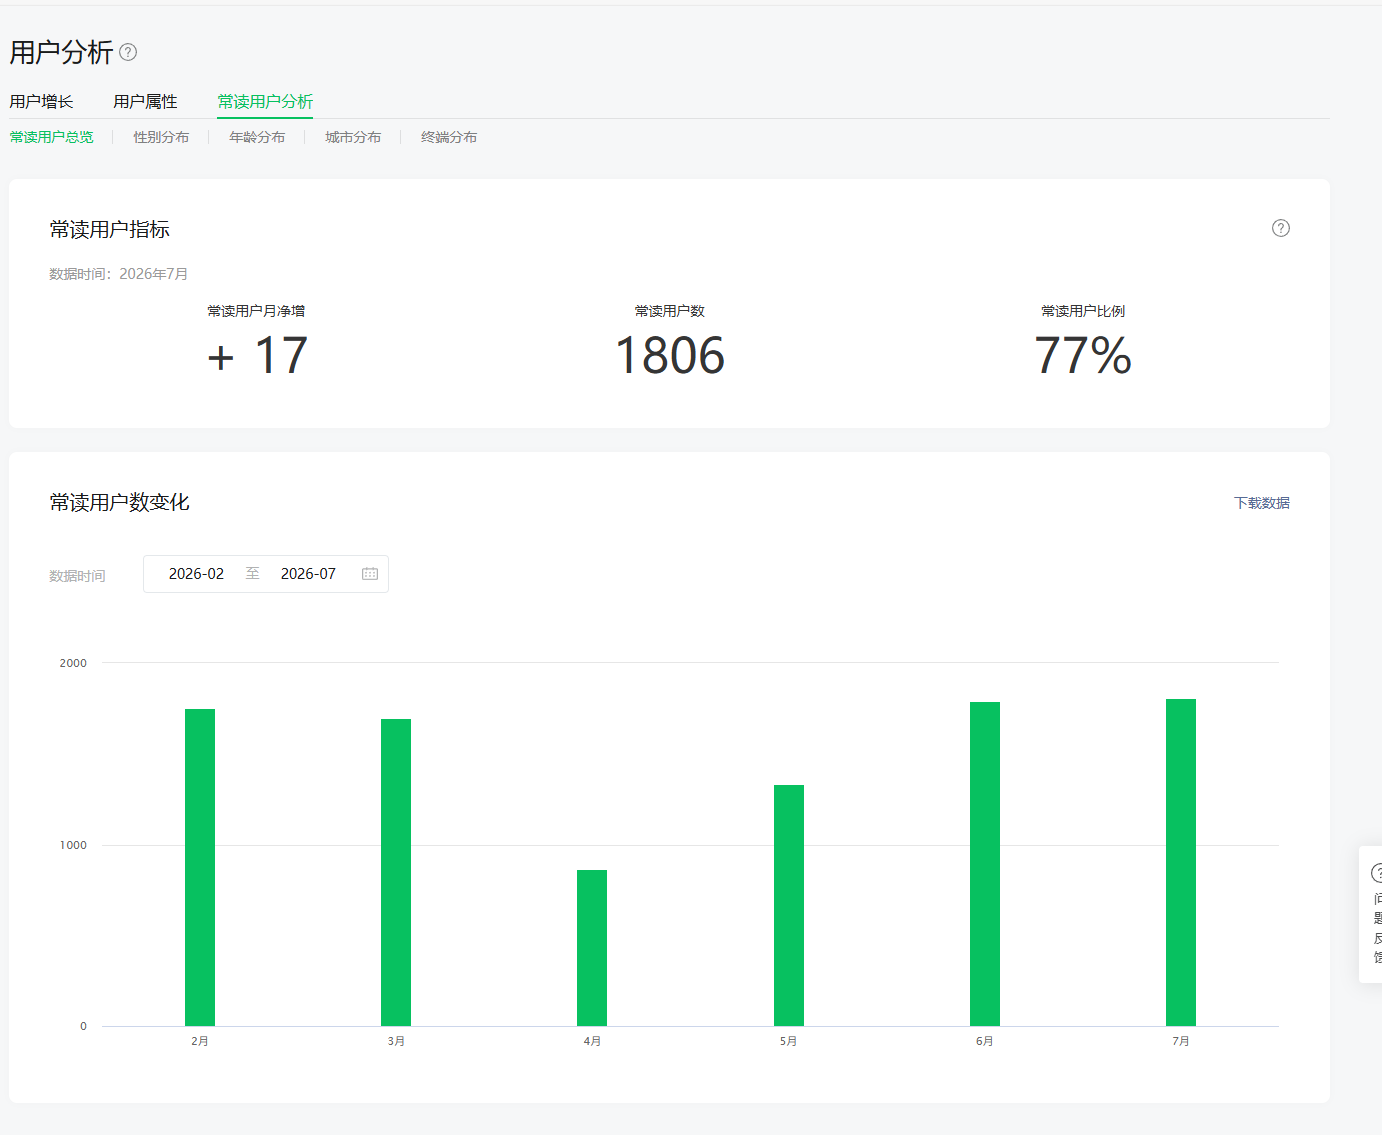The width and height of the screenshot is (1382, 1135).
Task: Switch to 用户属性 tab
Action: (x=145, y=101)
